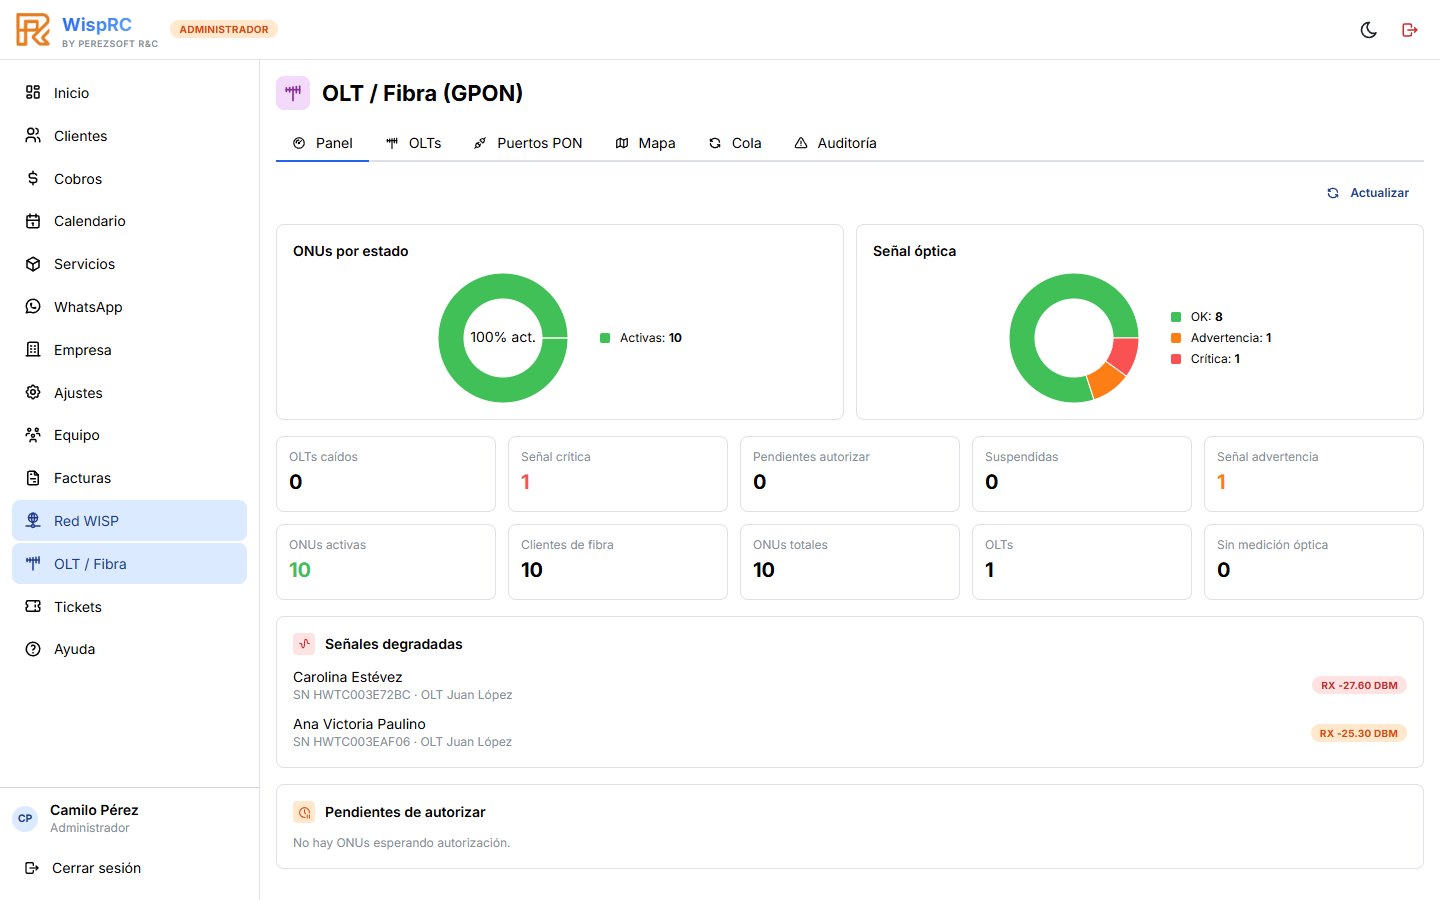Viewport: 1440px width, 900px height.
Task: Click the Equipo team icon
Action: (x=33, y=435)
